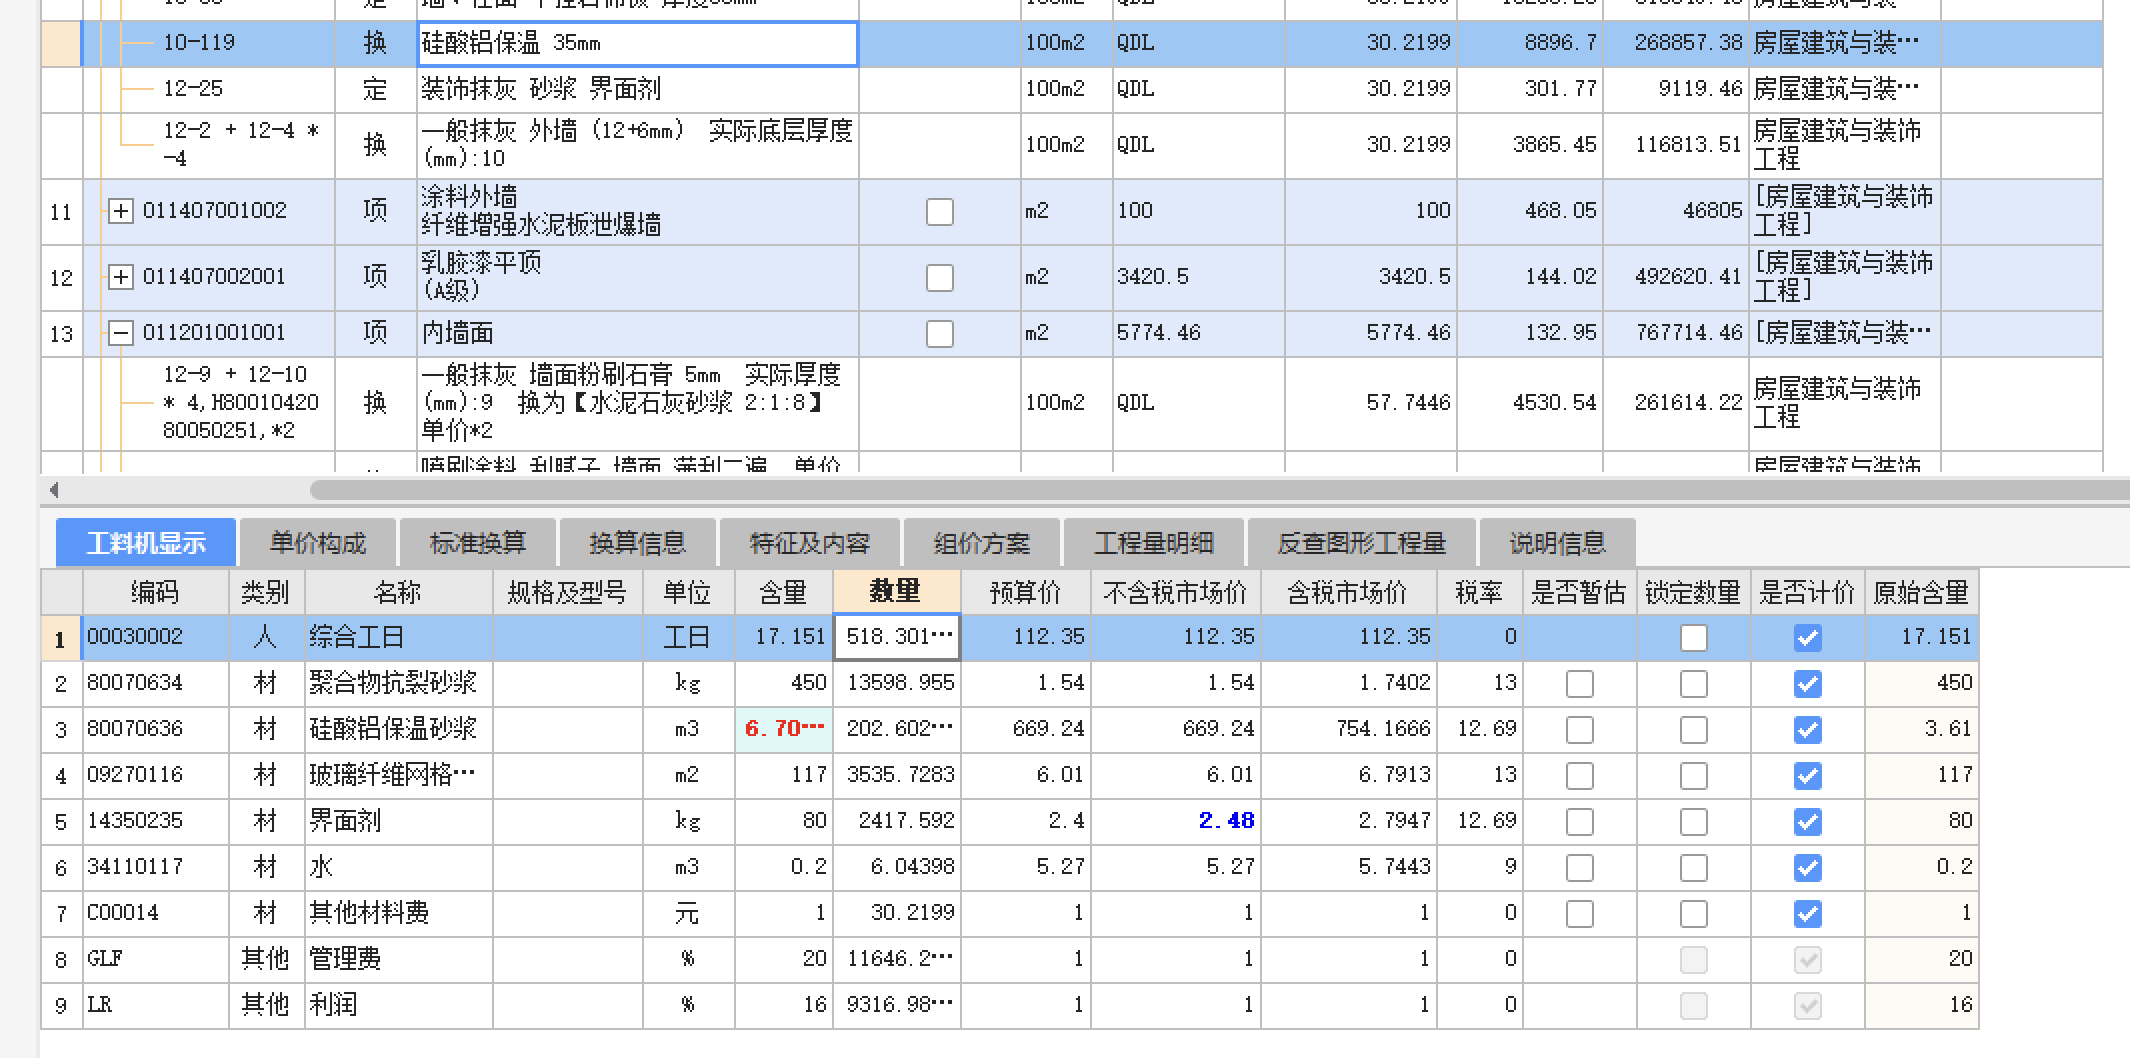Click the 不含税市场价 column header
This screenshot has height=1058, width=2130.
pos(1175,593)
